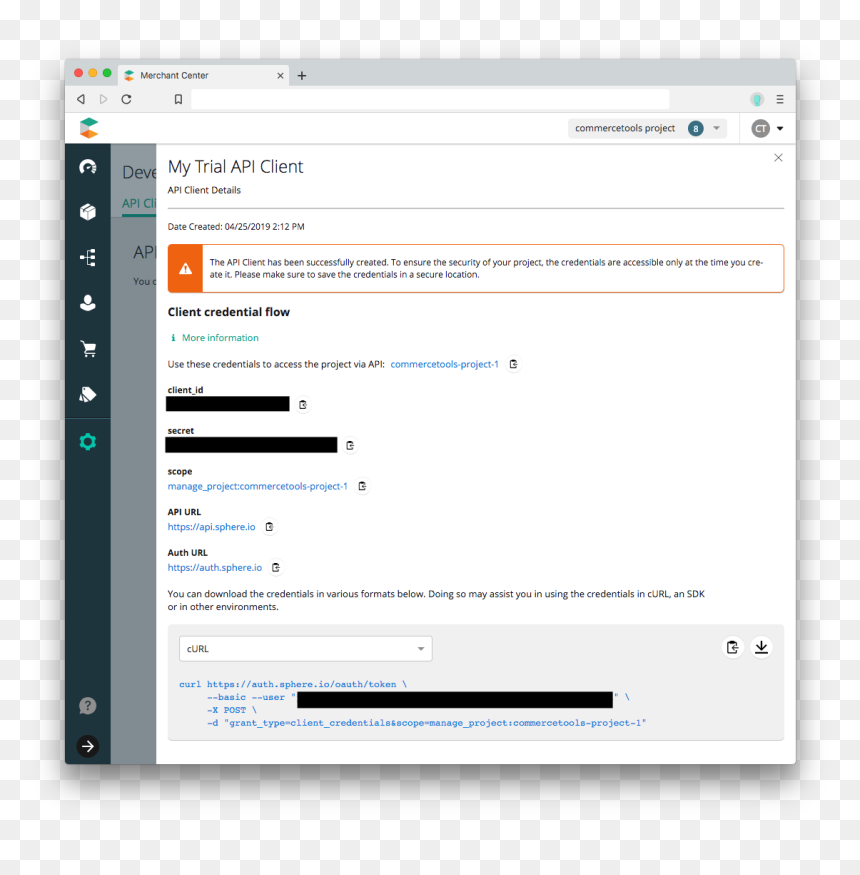Select the Merchant Center browser tab
This screenshot has height=875, width=860.
pyautogui.click(x=203, y=75)
